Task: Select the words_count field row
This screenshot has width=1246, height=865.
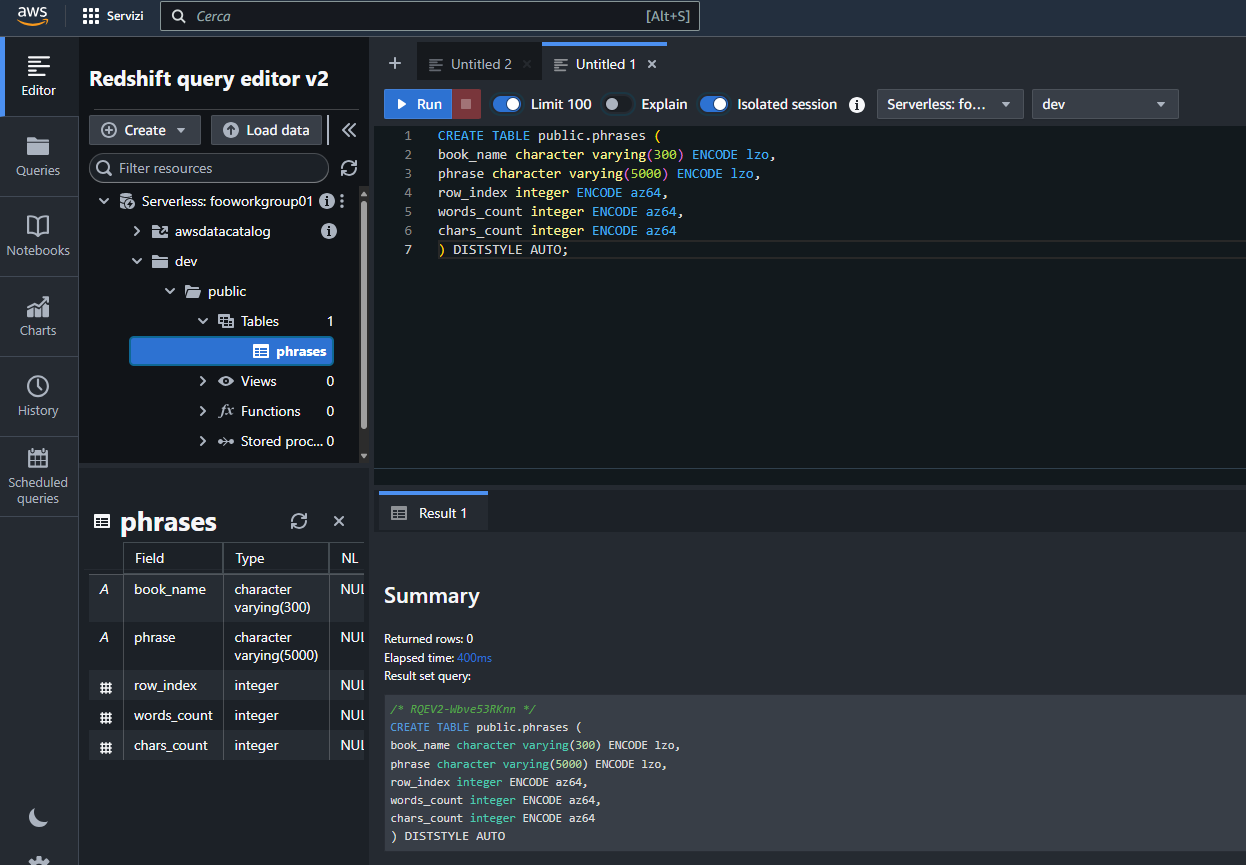Action: tap(226, 716)
